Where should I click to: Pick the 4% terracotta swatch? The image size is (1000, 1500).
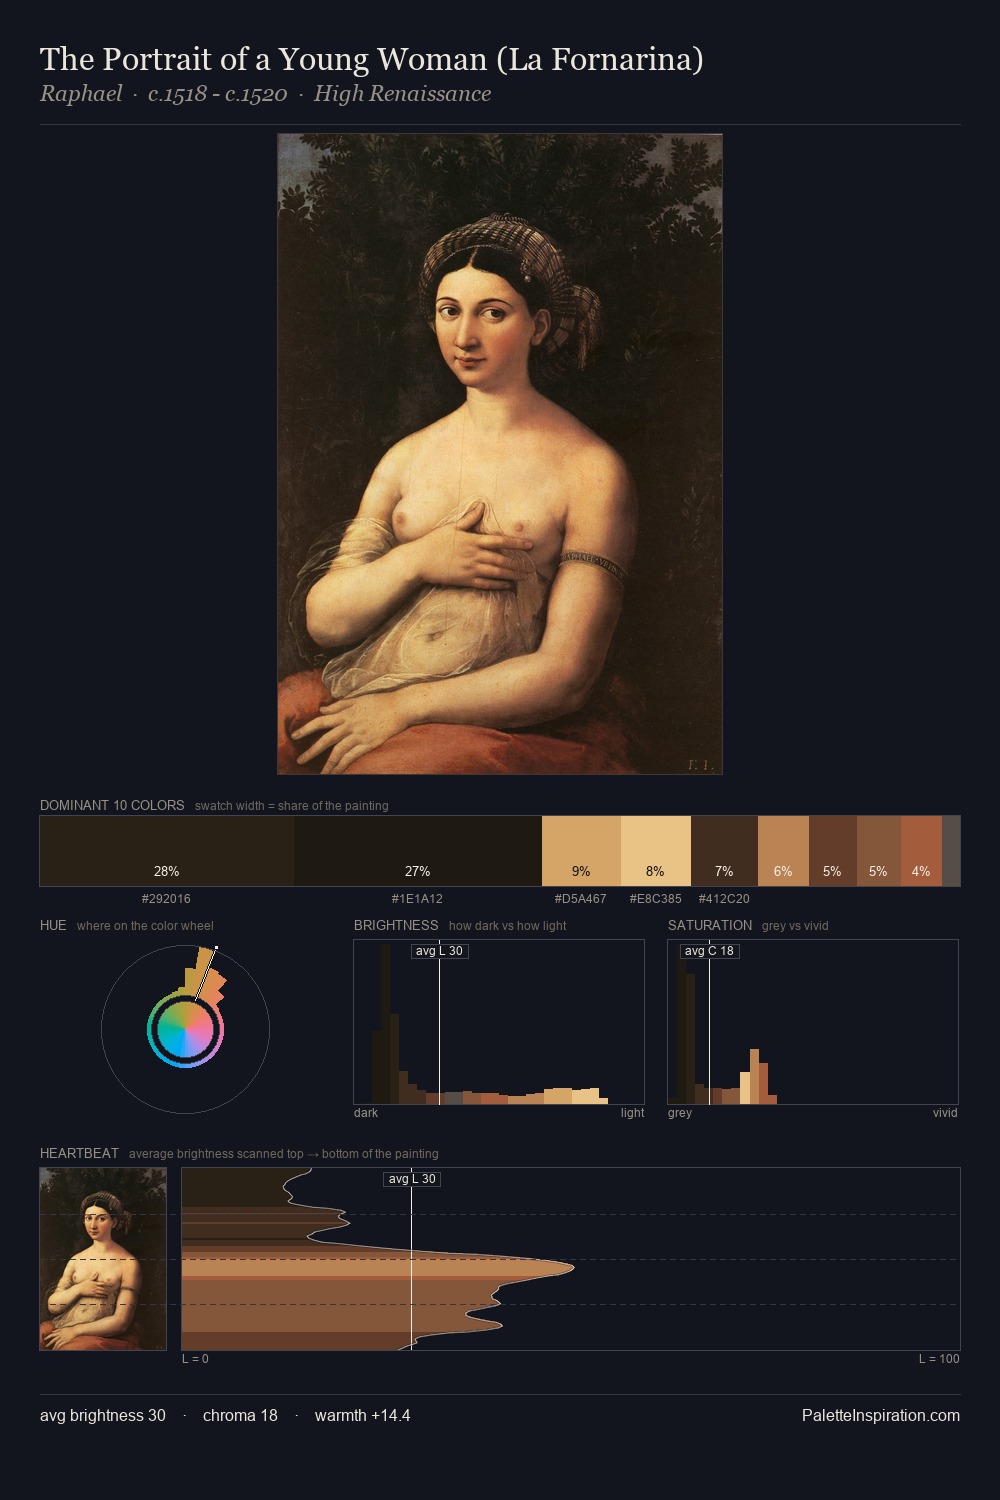(x=921, y=851)
